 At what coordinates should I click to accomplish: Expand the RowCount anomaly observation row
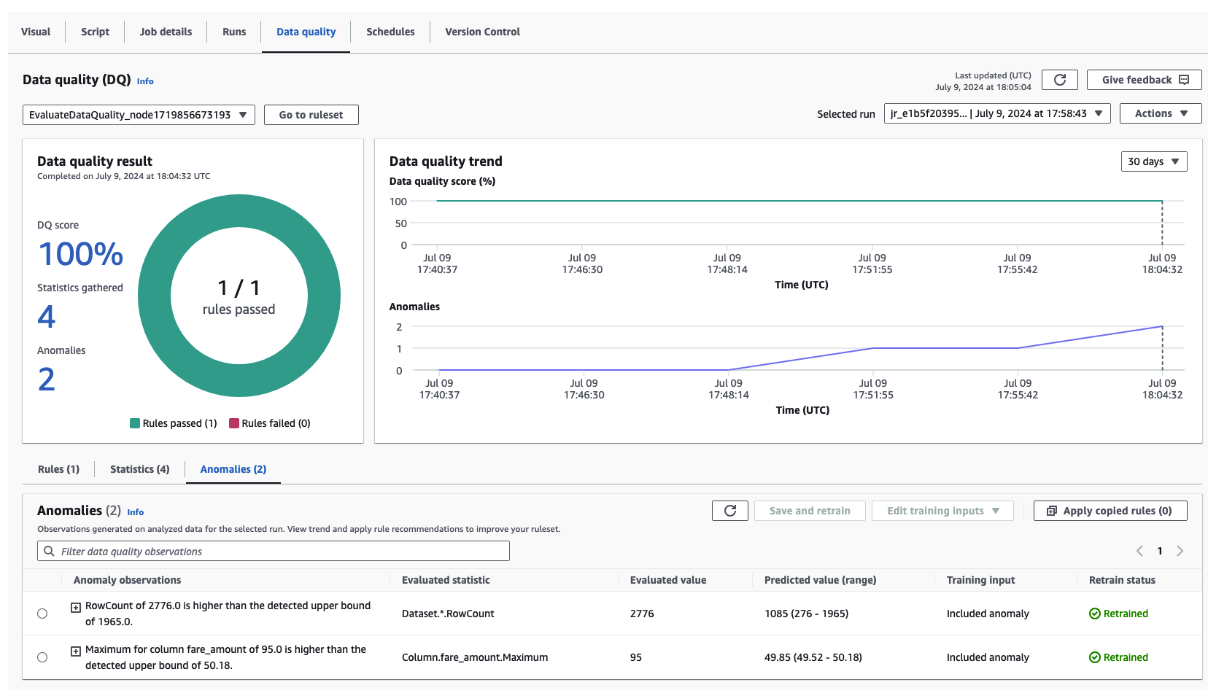(75, 607)
